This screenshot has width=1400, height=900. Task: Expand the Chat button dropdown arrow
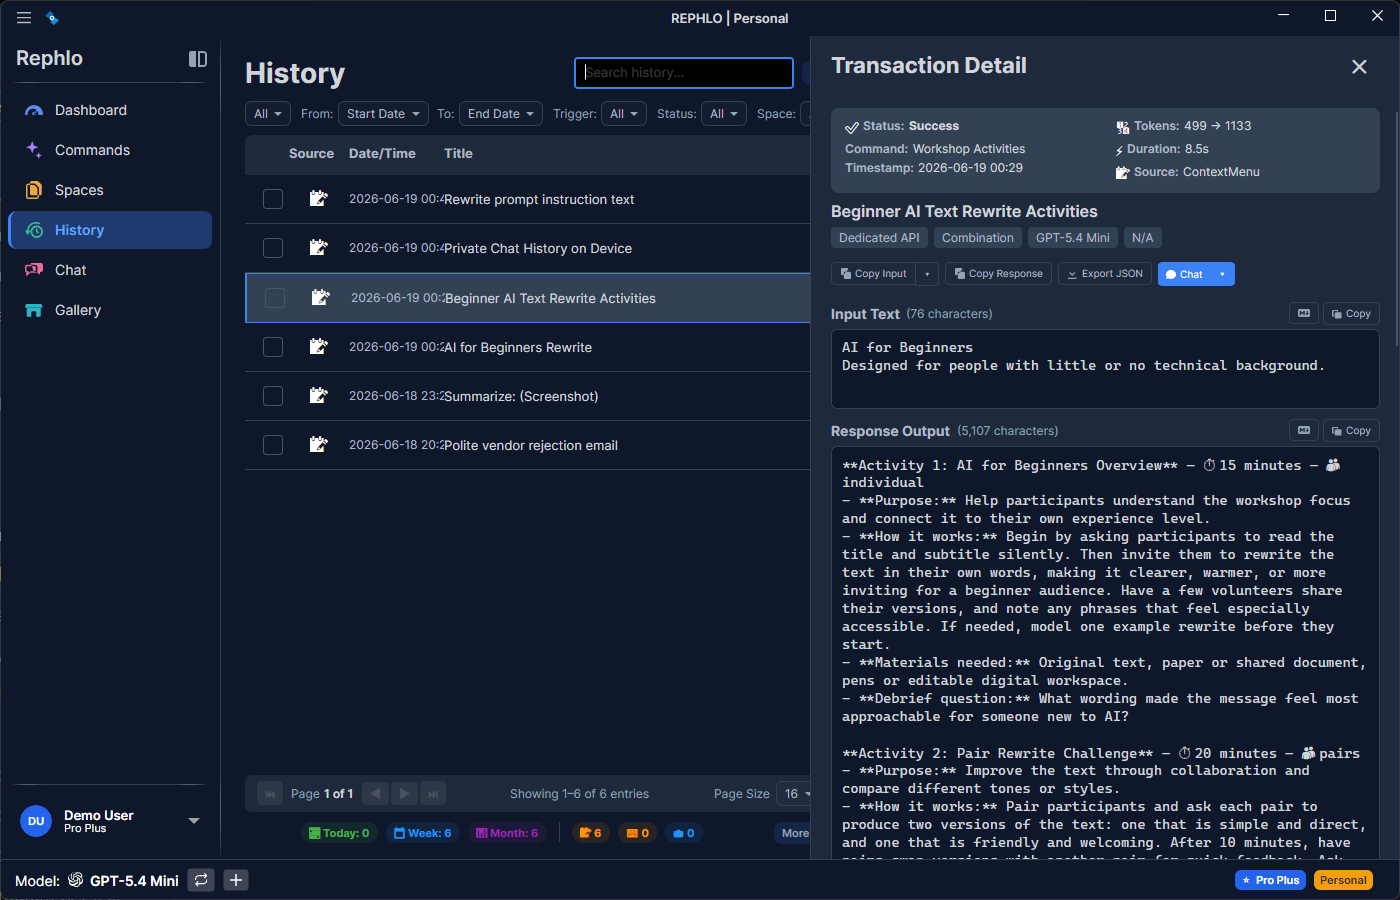tap(1222, 274)
